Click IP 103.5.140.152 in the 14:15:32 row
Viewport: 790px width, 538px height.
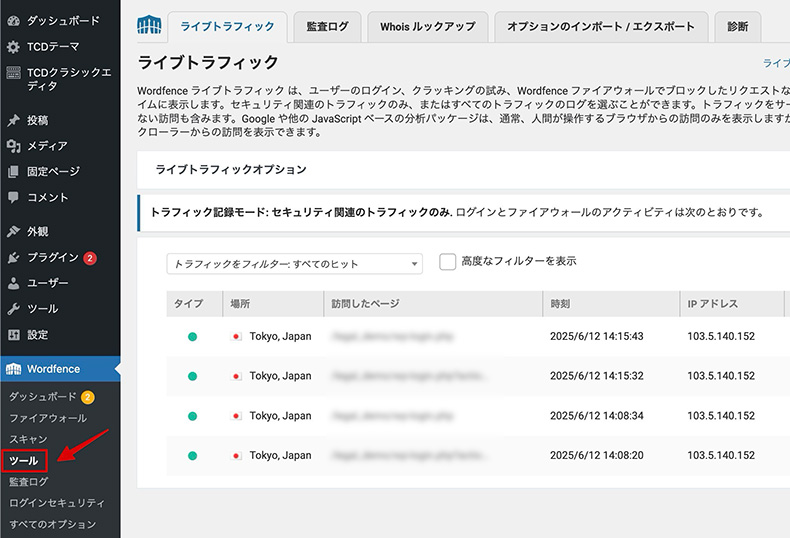(721, 376)
